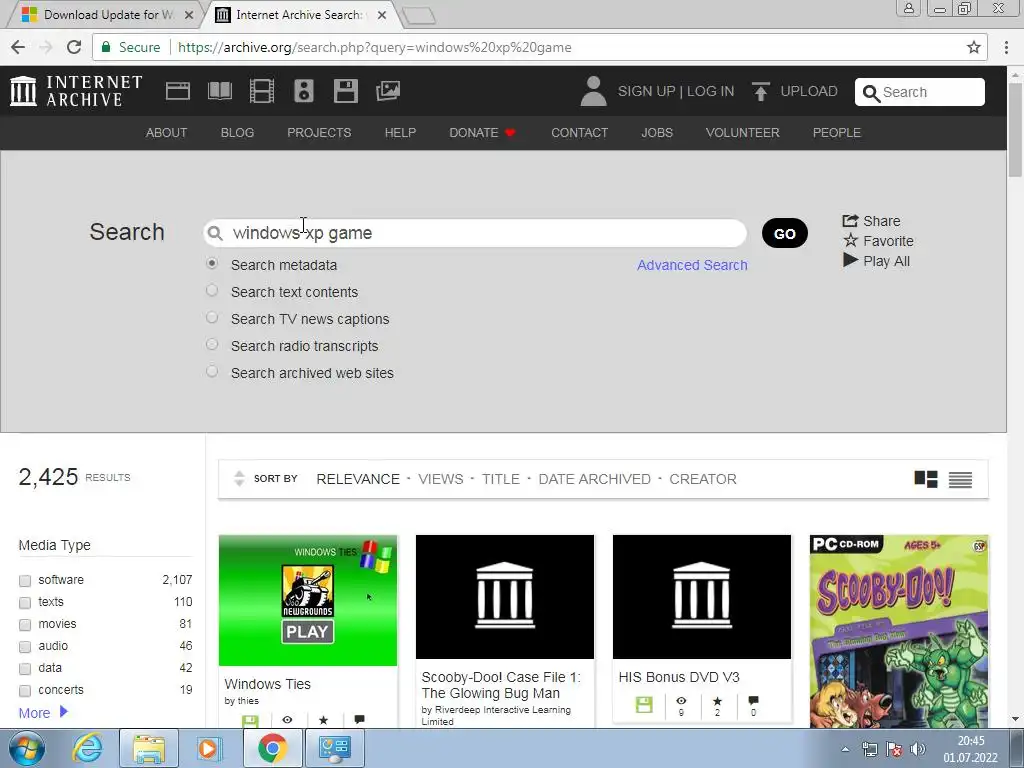Expand More media types
This screenshot has height=768, width=1024.
coord(43,712)
